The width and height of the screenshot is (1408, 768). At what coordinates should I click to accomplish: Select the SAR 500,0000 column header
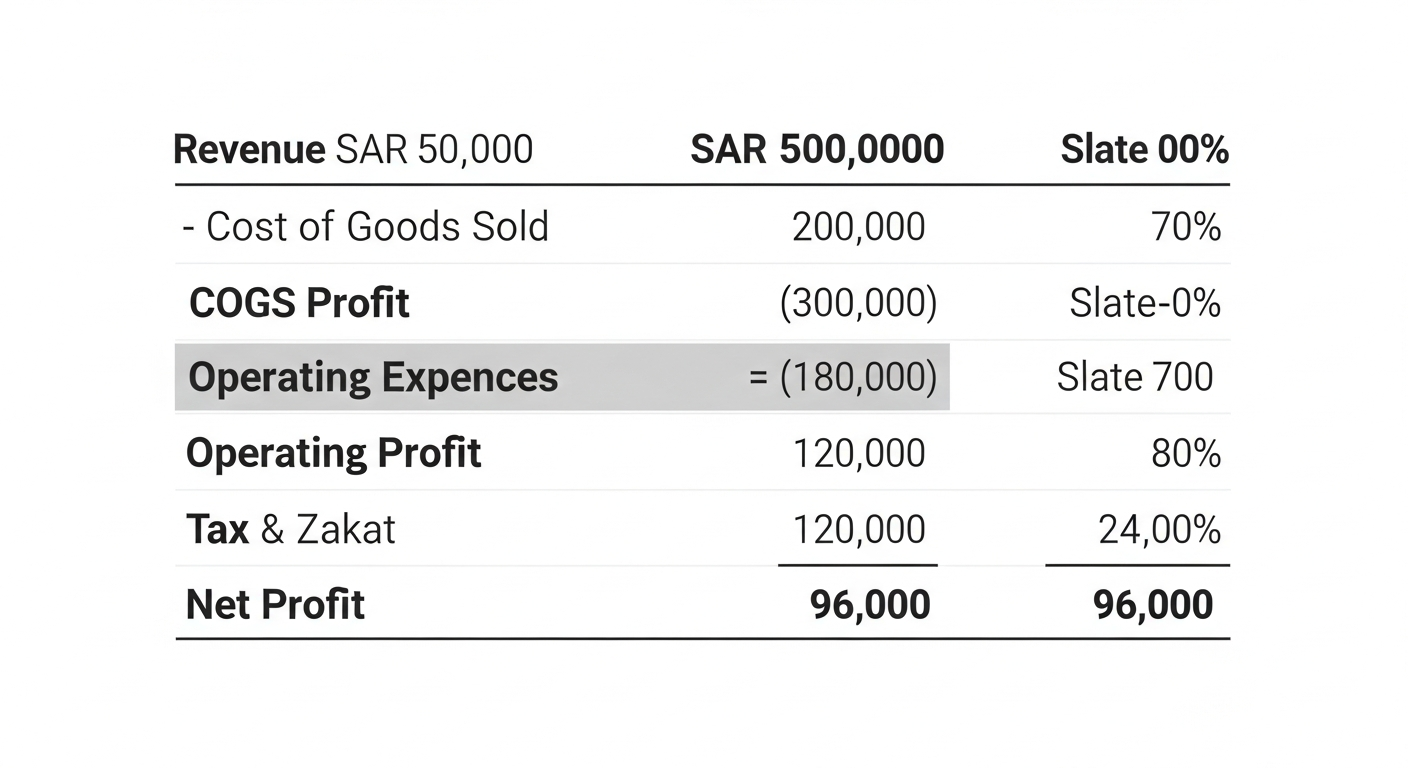pyautogui.click(x=817, y=150)
